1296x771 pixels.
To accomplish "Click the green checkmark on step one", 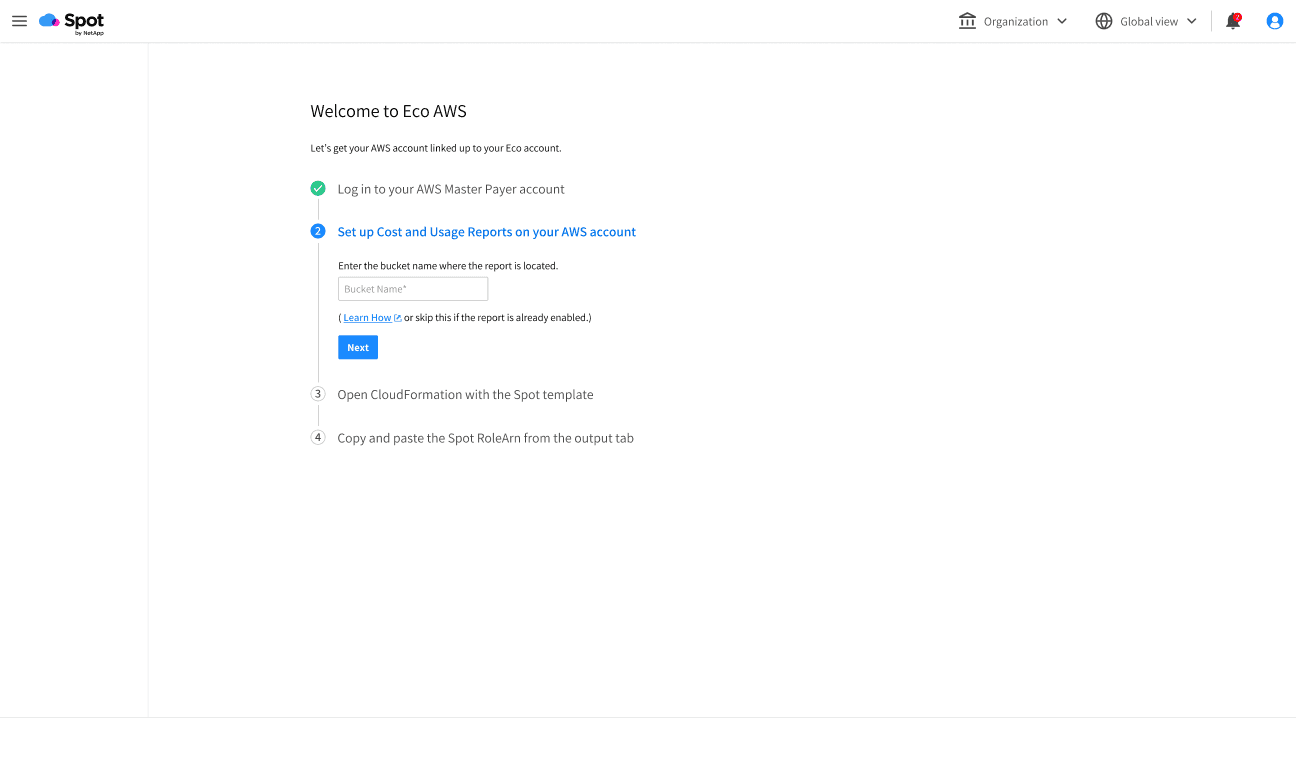I will coord(318,188).
